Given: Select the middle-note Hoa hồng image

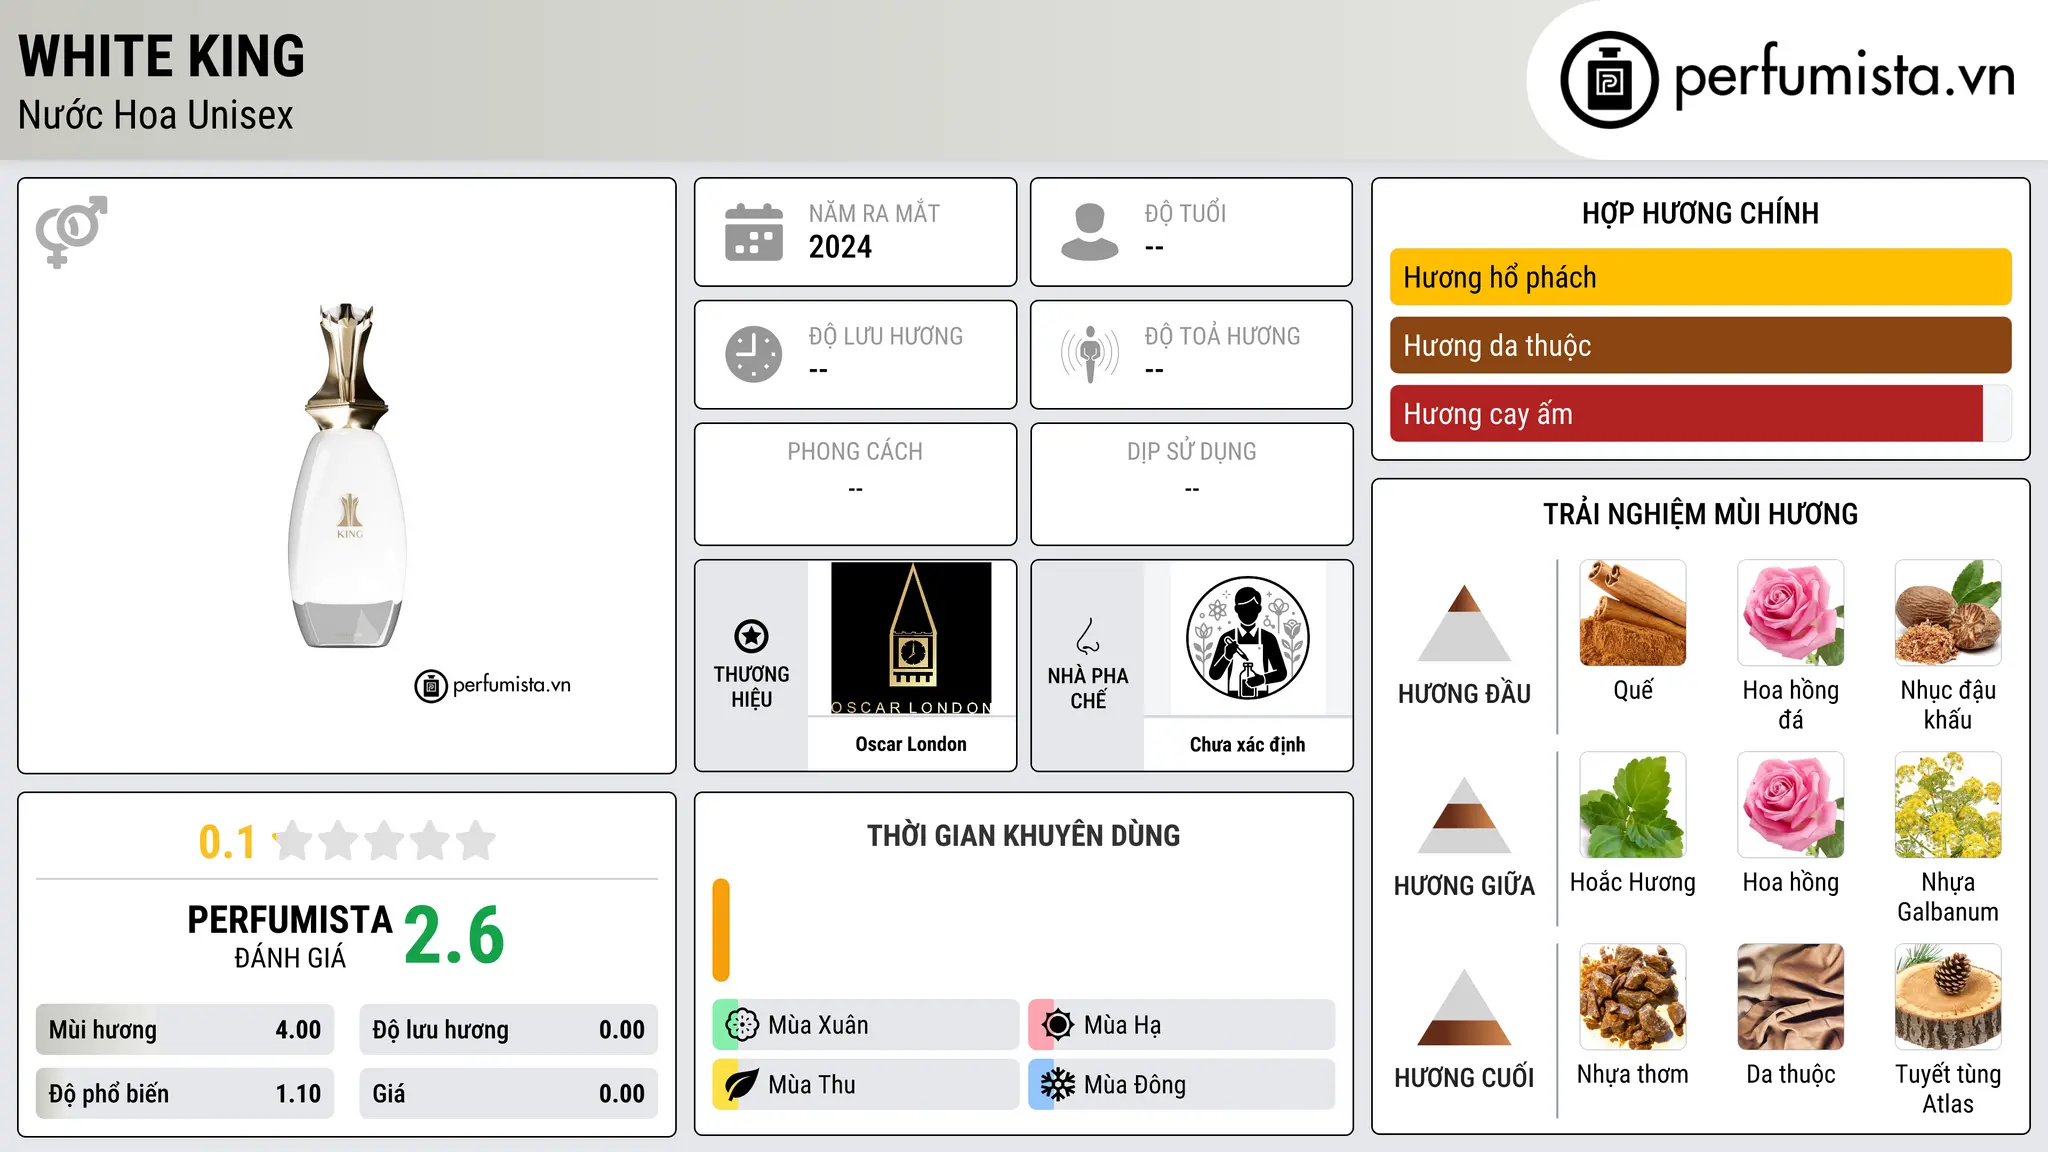Looking at the screenshot, I should [x=1791, y=805].
